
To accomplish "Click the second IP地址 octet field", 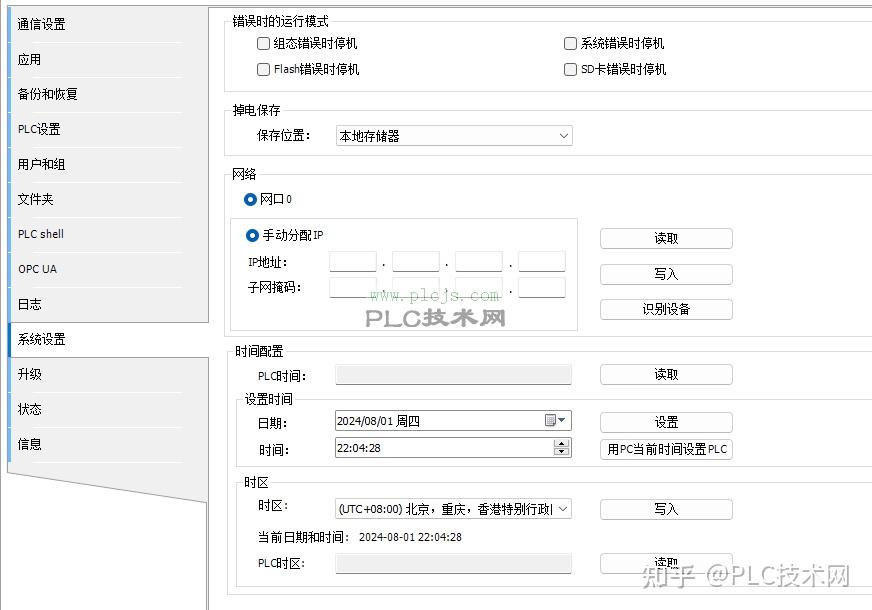I will click(x=416, y=261).
